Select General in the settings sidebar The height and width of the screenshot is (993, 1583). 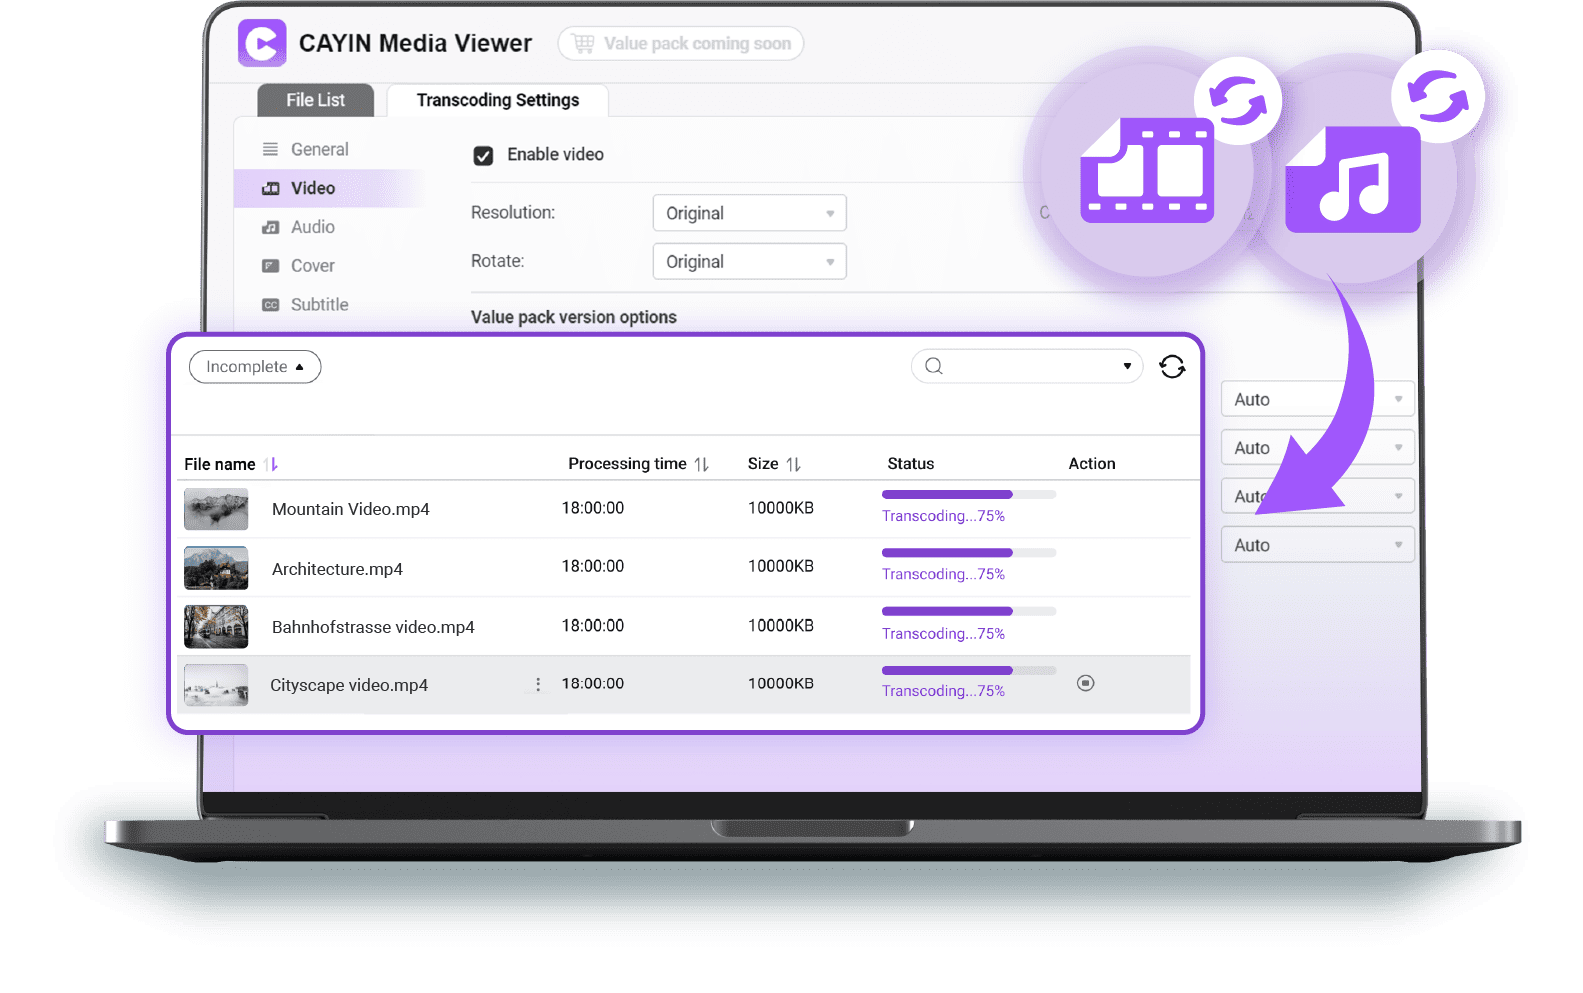[319, 149]
